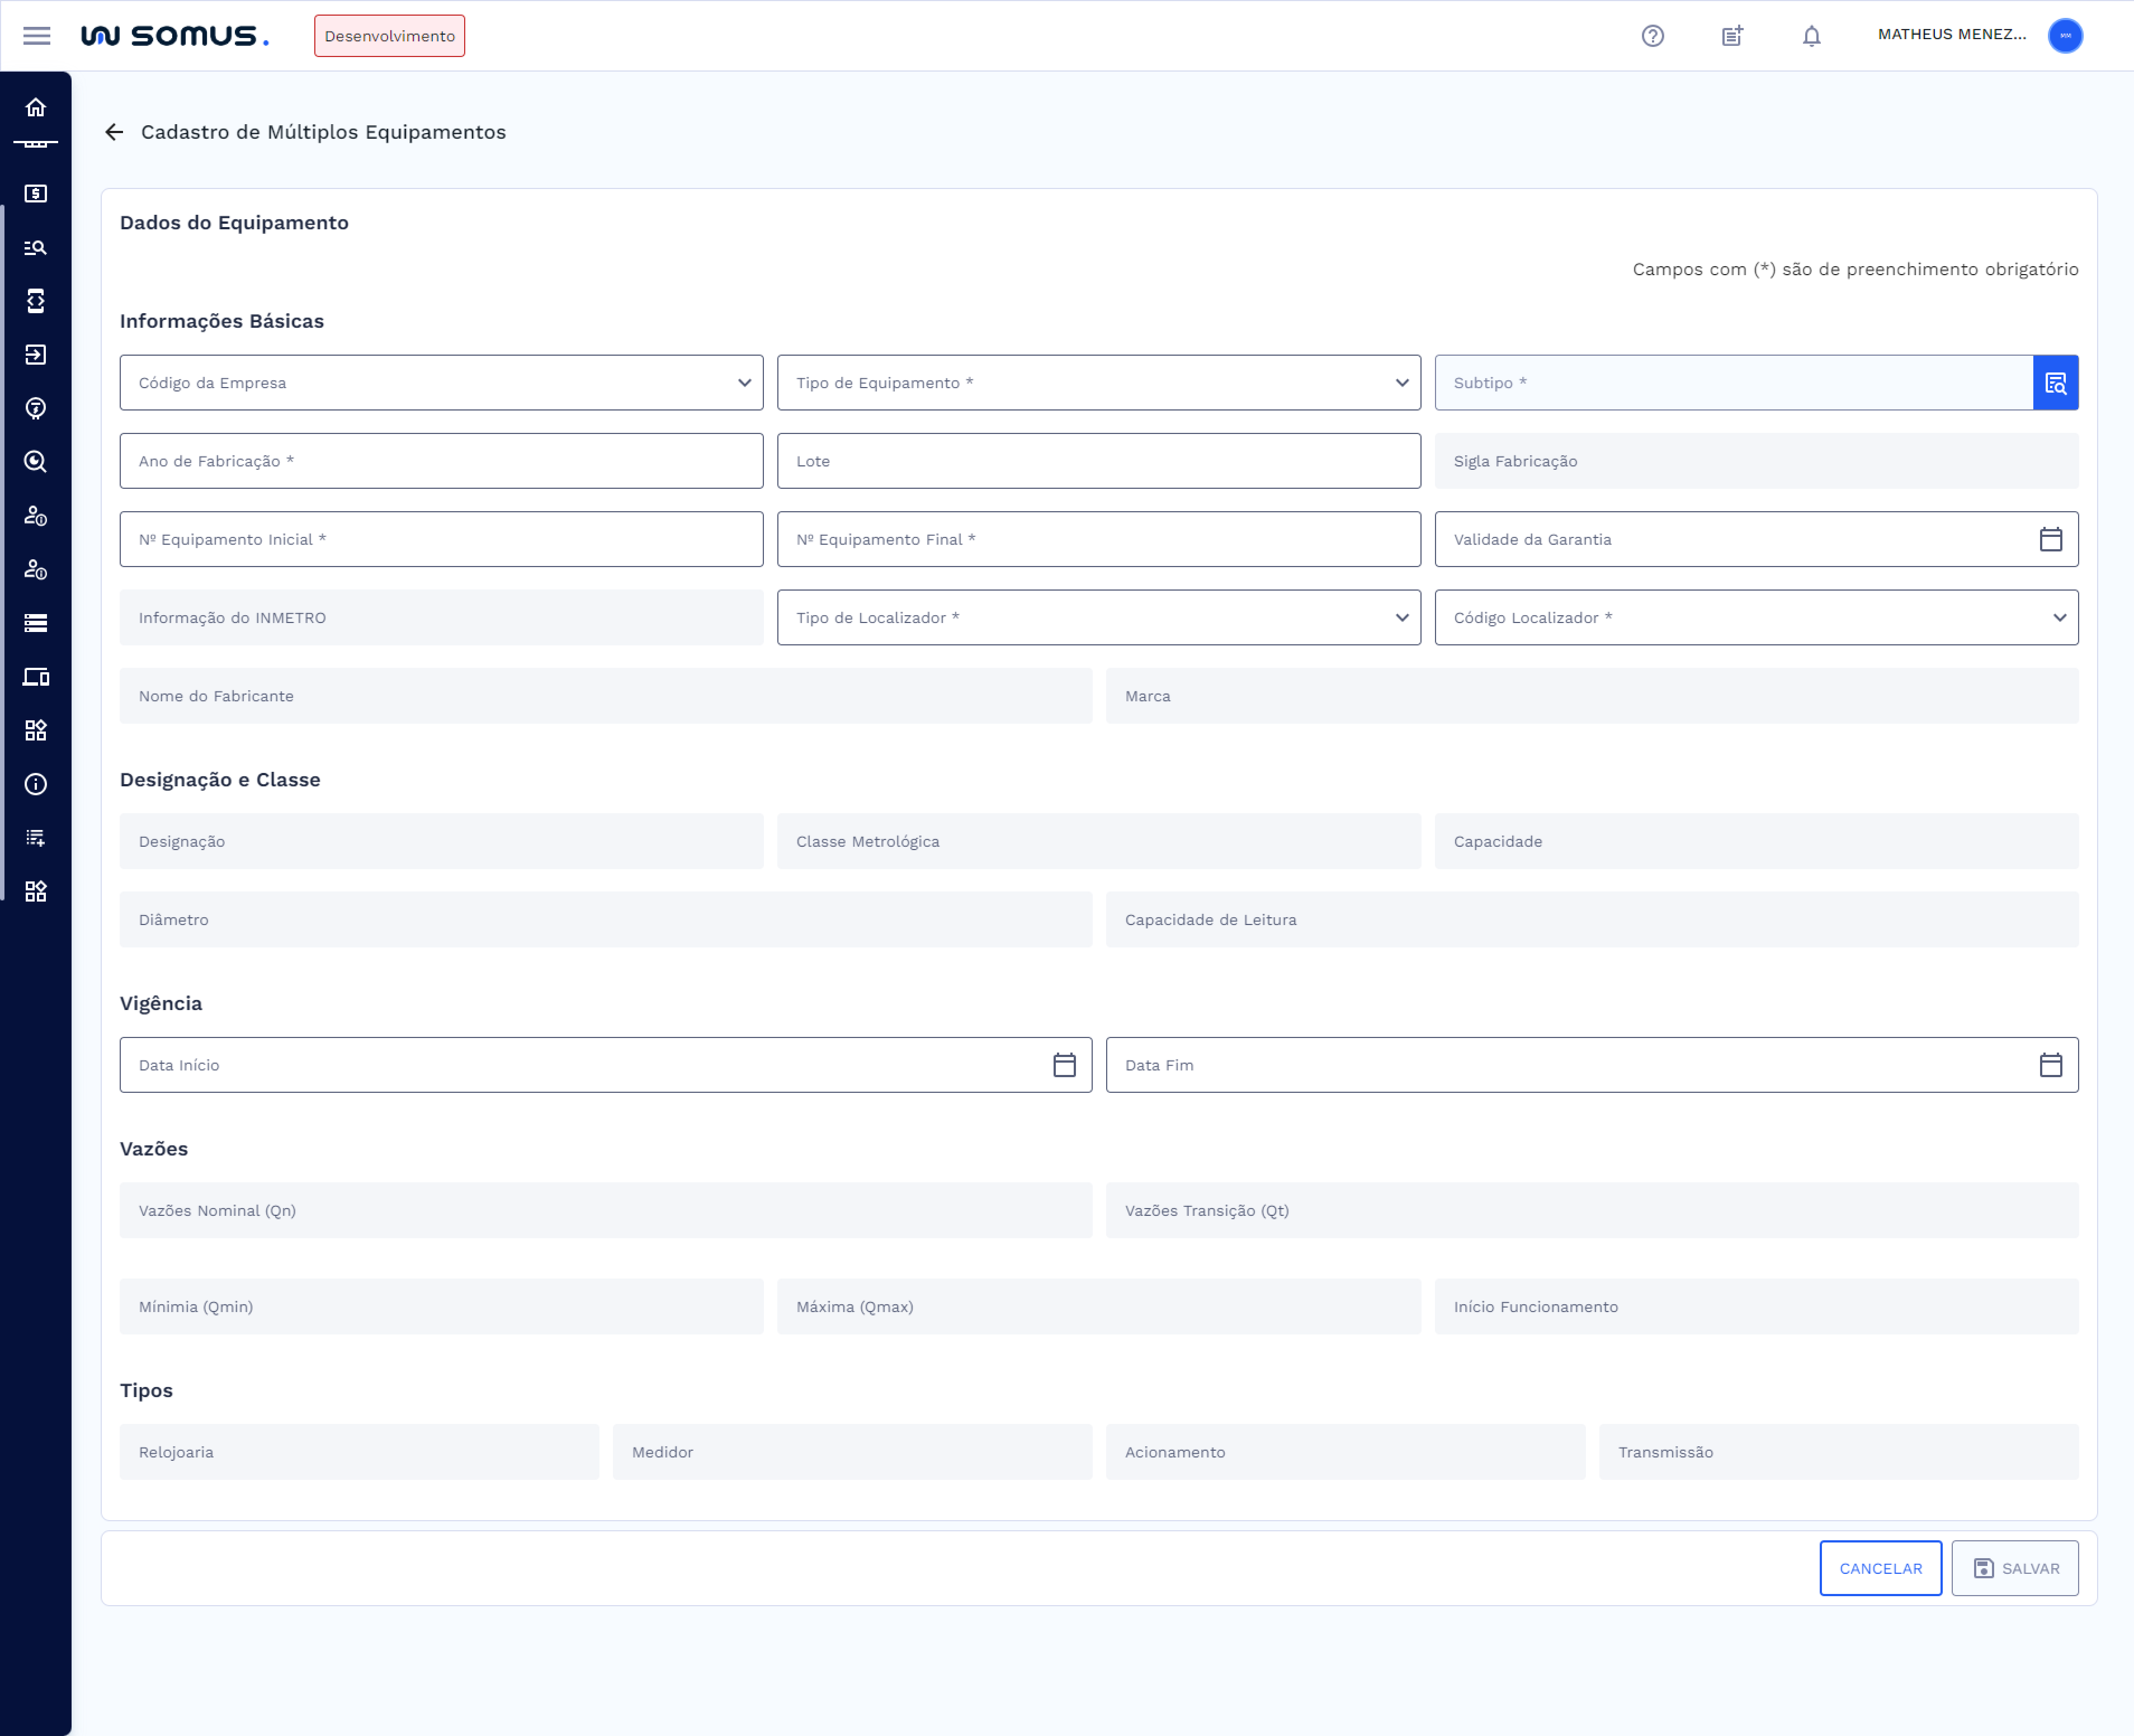The width and height of the screenshot is (2134, 1736).
Task: Click the SALVAR button
Action: click(x=2014, y=1568)
